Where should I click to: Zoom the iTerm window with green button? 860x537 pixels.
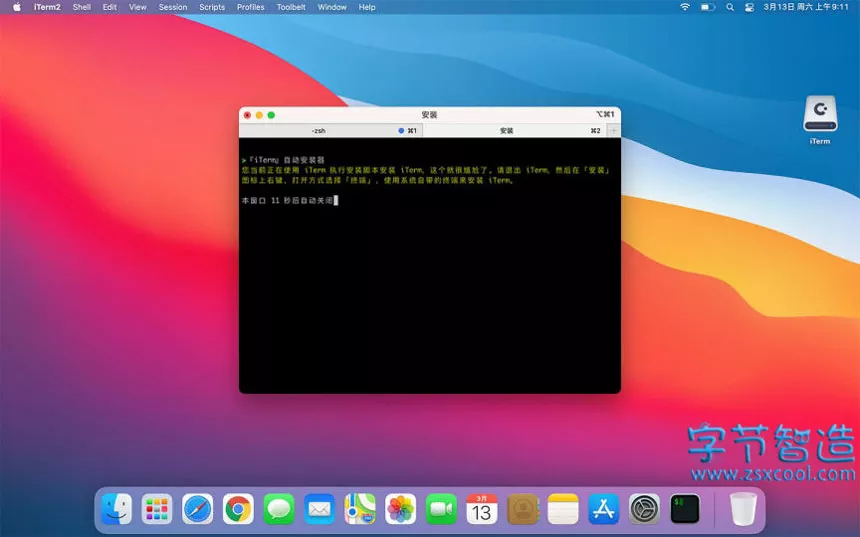pos(271,115)
